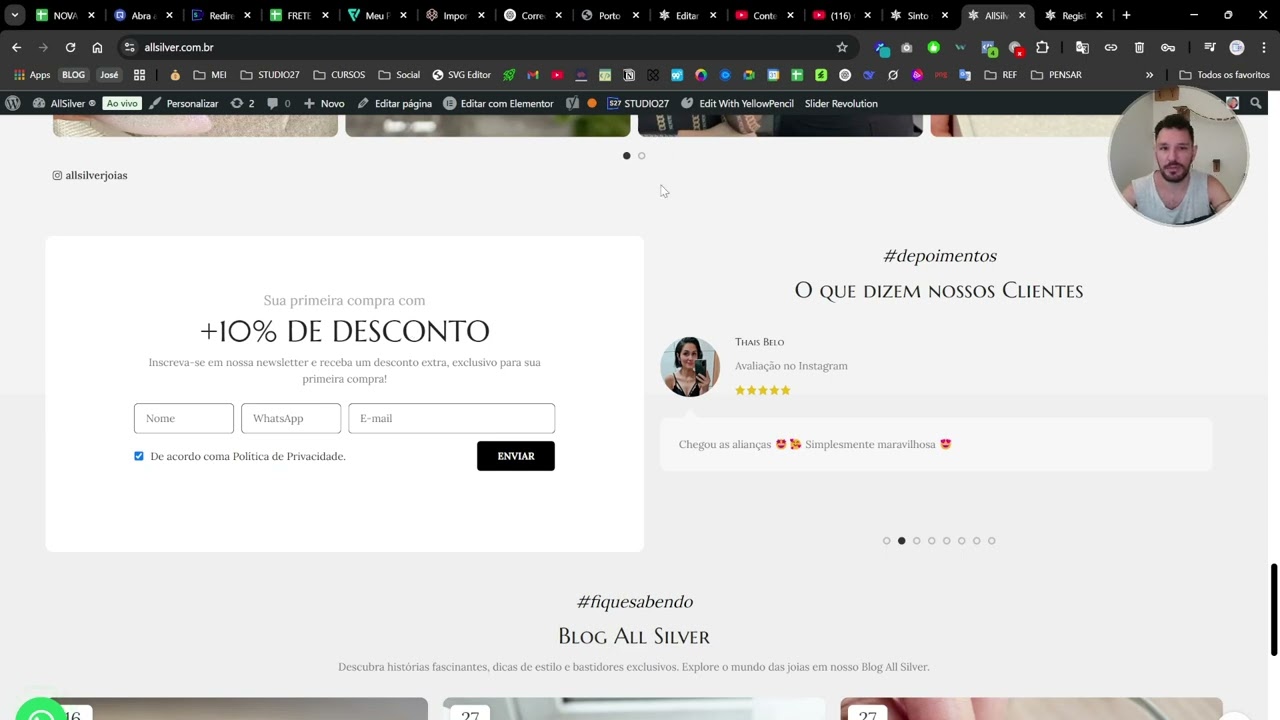Click the money bag bookmark icon
This screenshot has height=720, width=1280.
pyautogui.click(x=175, y=75)
